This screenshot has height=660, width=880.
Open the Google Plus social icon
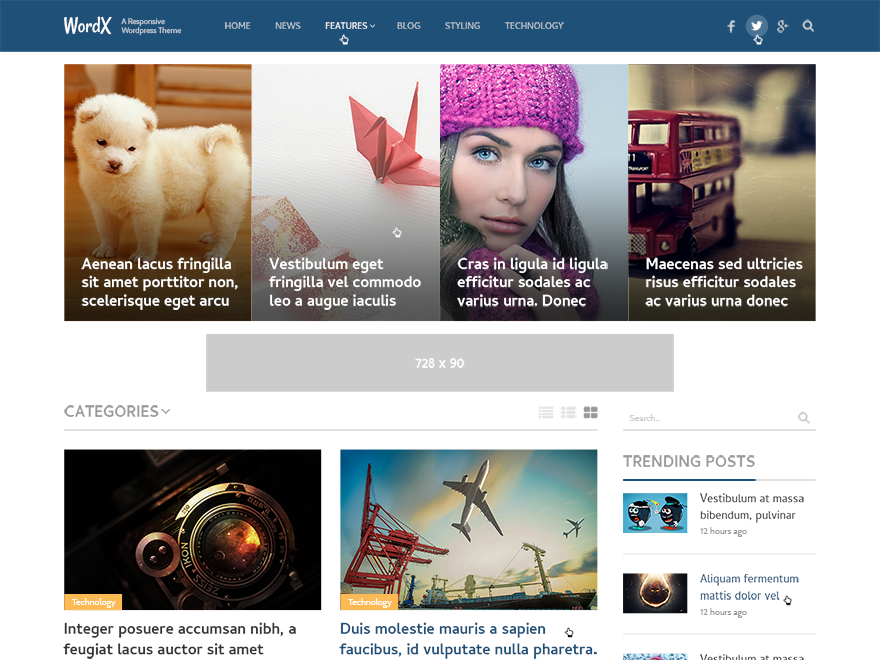pos(782,26)
